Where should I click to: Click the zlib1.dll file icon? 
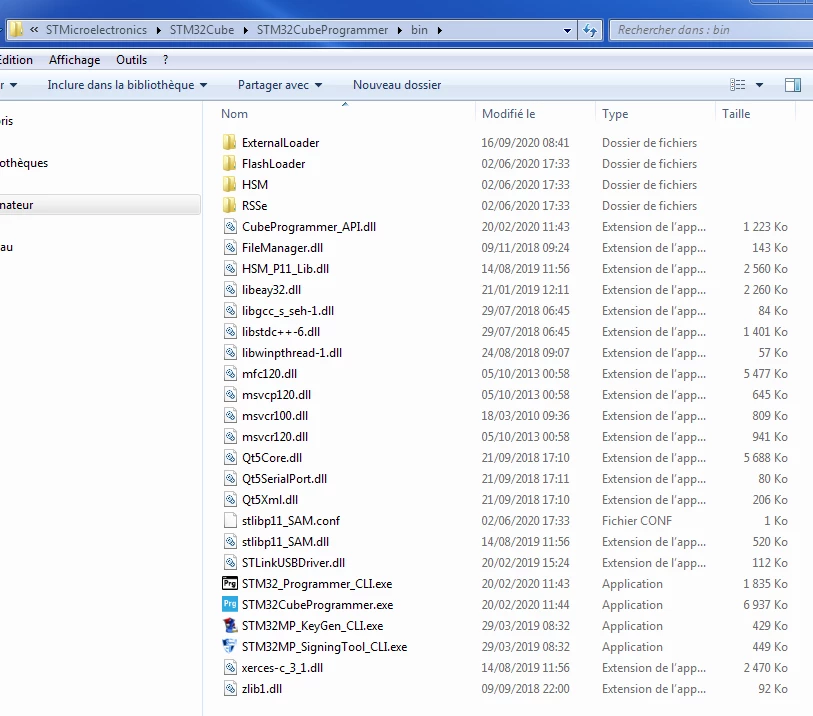(230, 689)
